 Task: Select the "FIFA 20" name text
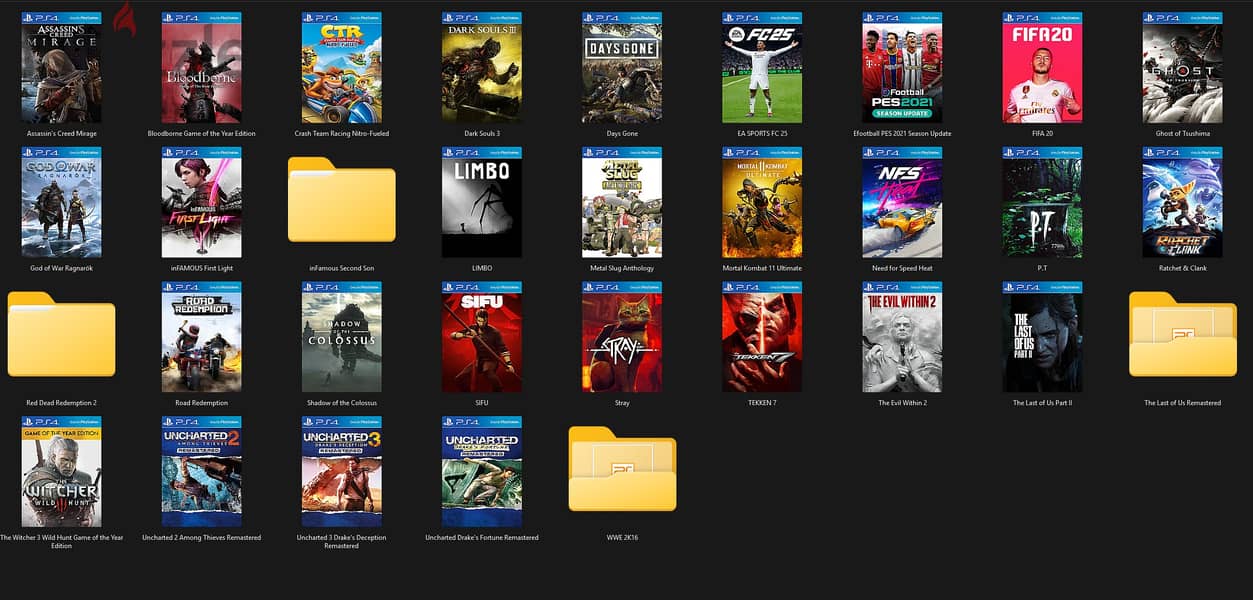(x=1042, y=133)
